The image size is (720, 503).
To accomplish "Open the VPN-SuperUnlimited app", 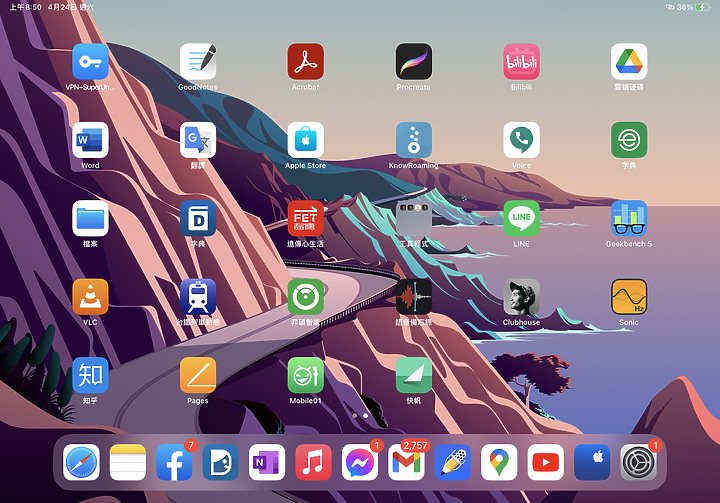I will (90, 62).
